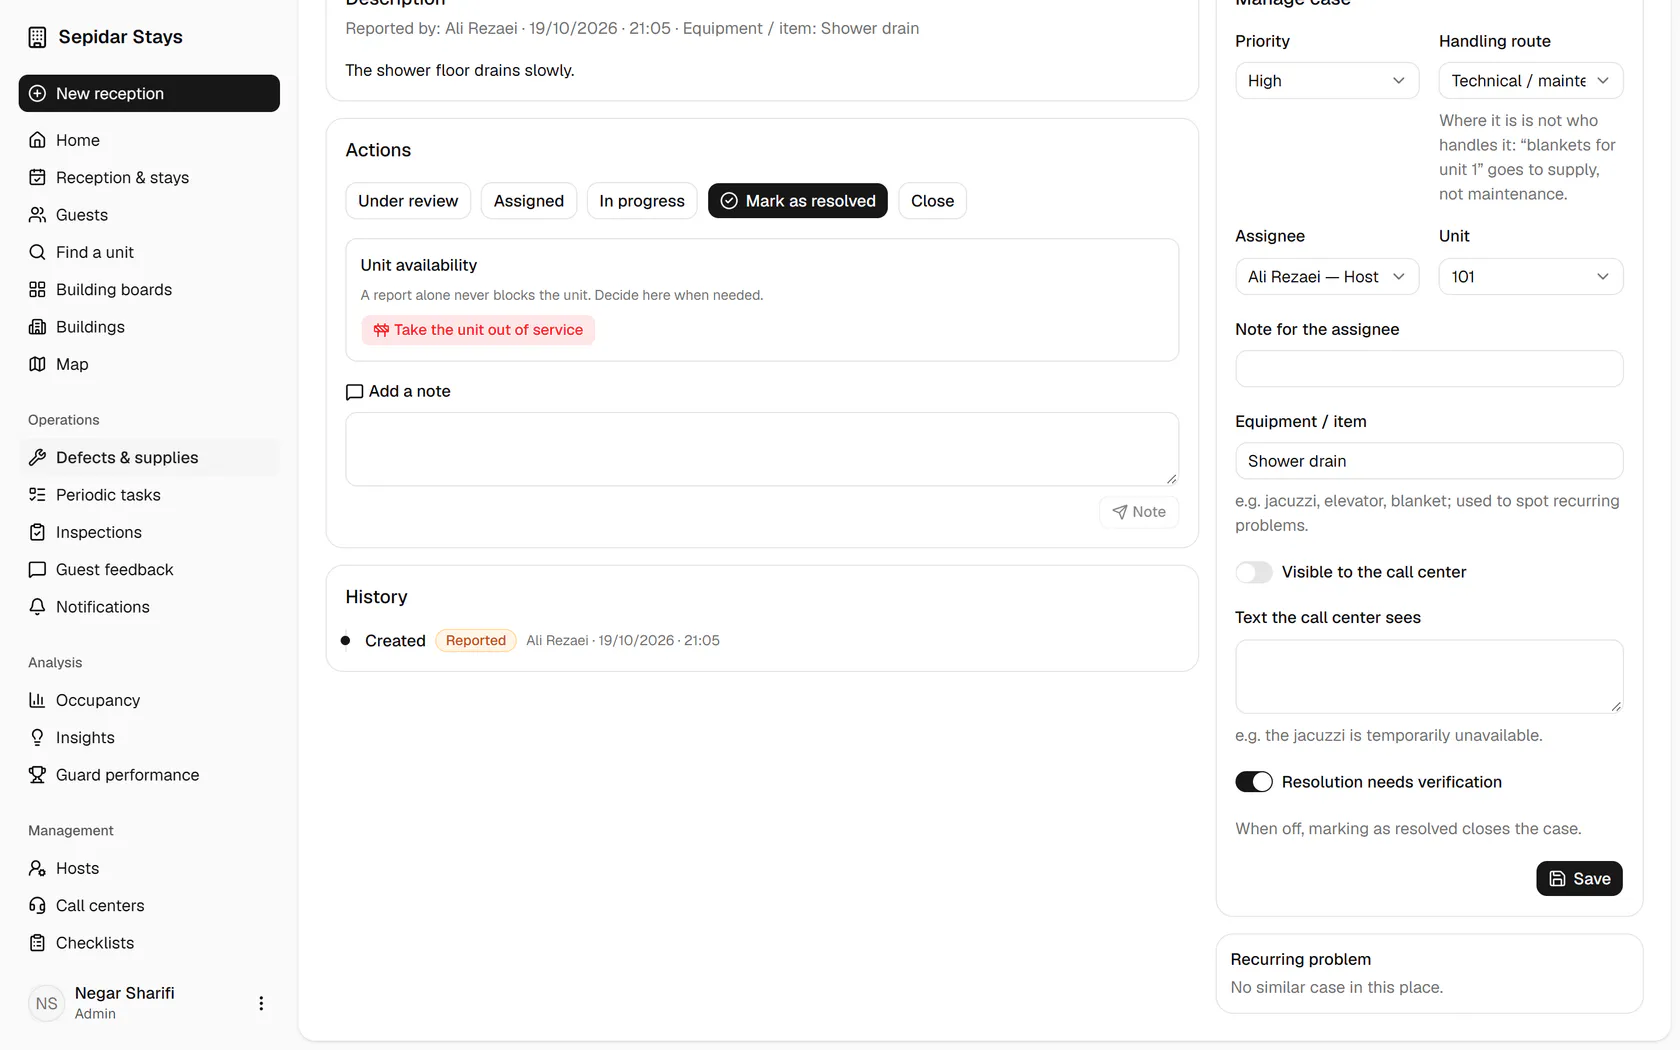Click the Close status button
This screenshot has width=1680, height=1050.
(x=932, y=201)
